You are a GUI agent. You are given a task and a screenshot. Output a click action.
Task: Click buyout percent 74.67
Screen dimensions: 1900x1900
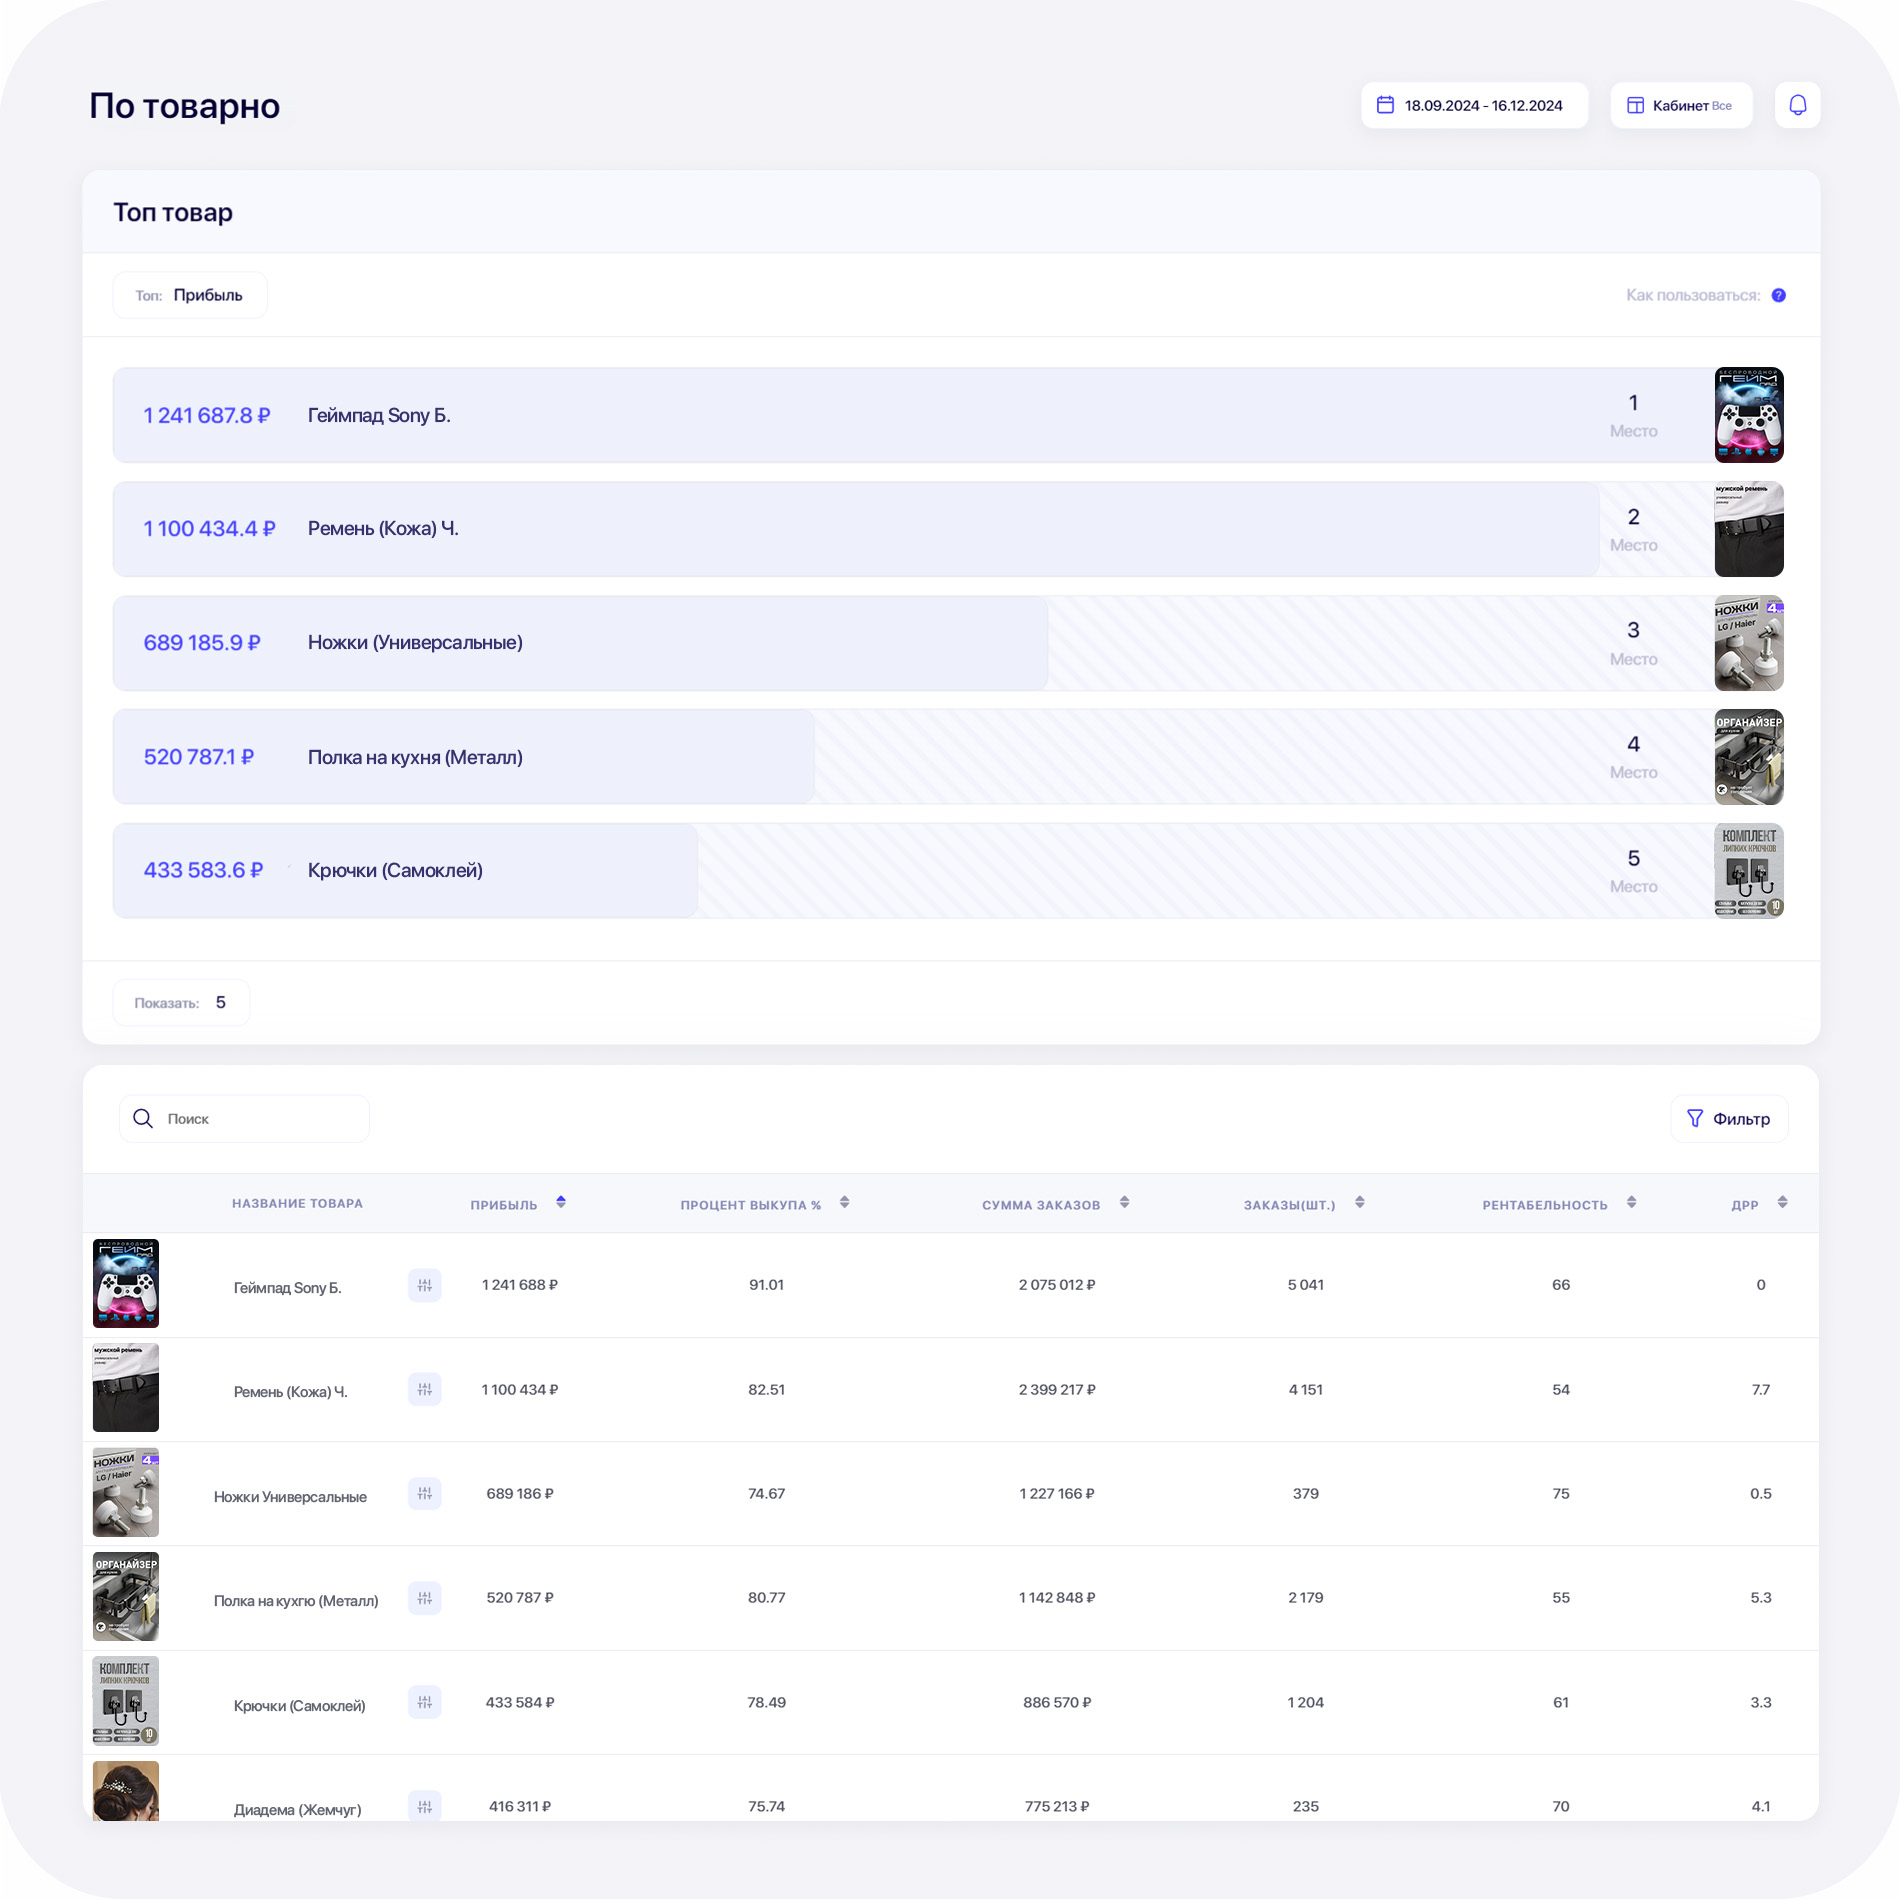click(767, 1493)
